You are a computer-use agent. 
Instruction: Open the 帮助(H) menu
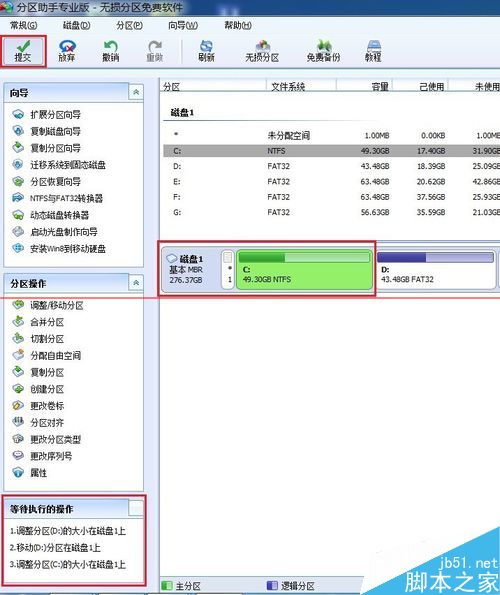tap(238, 25)
